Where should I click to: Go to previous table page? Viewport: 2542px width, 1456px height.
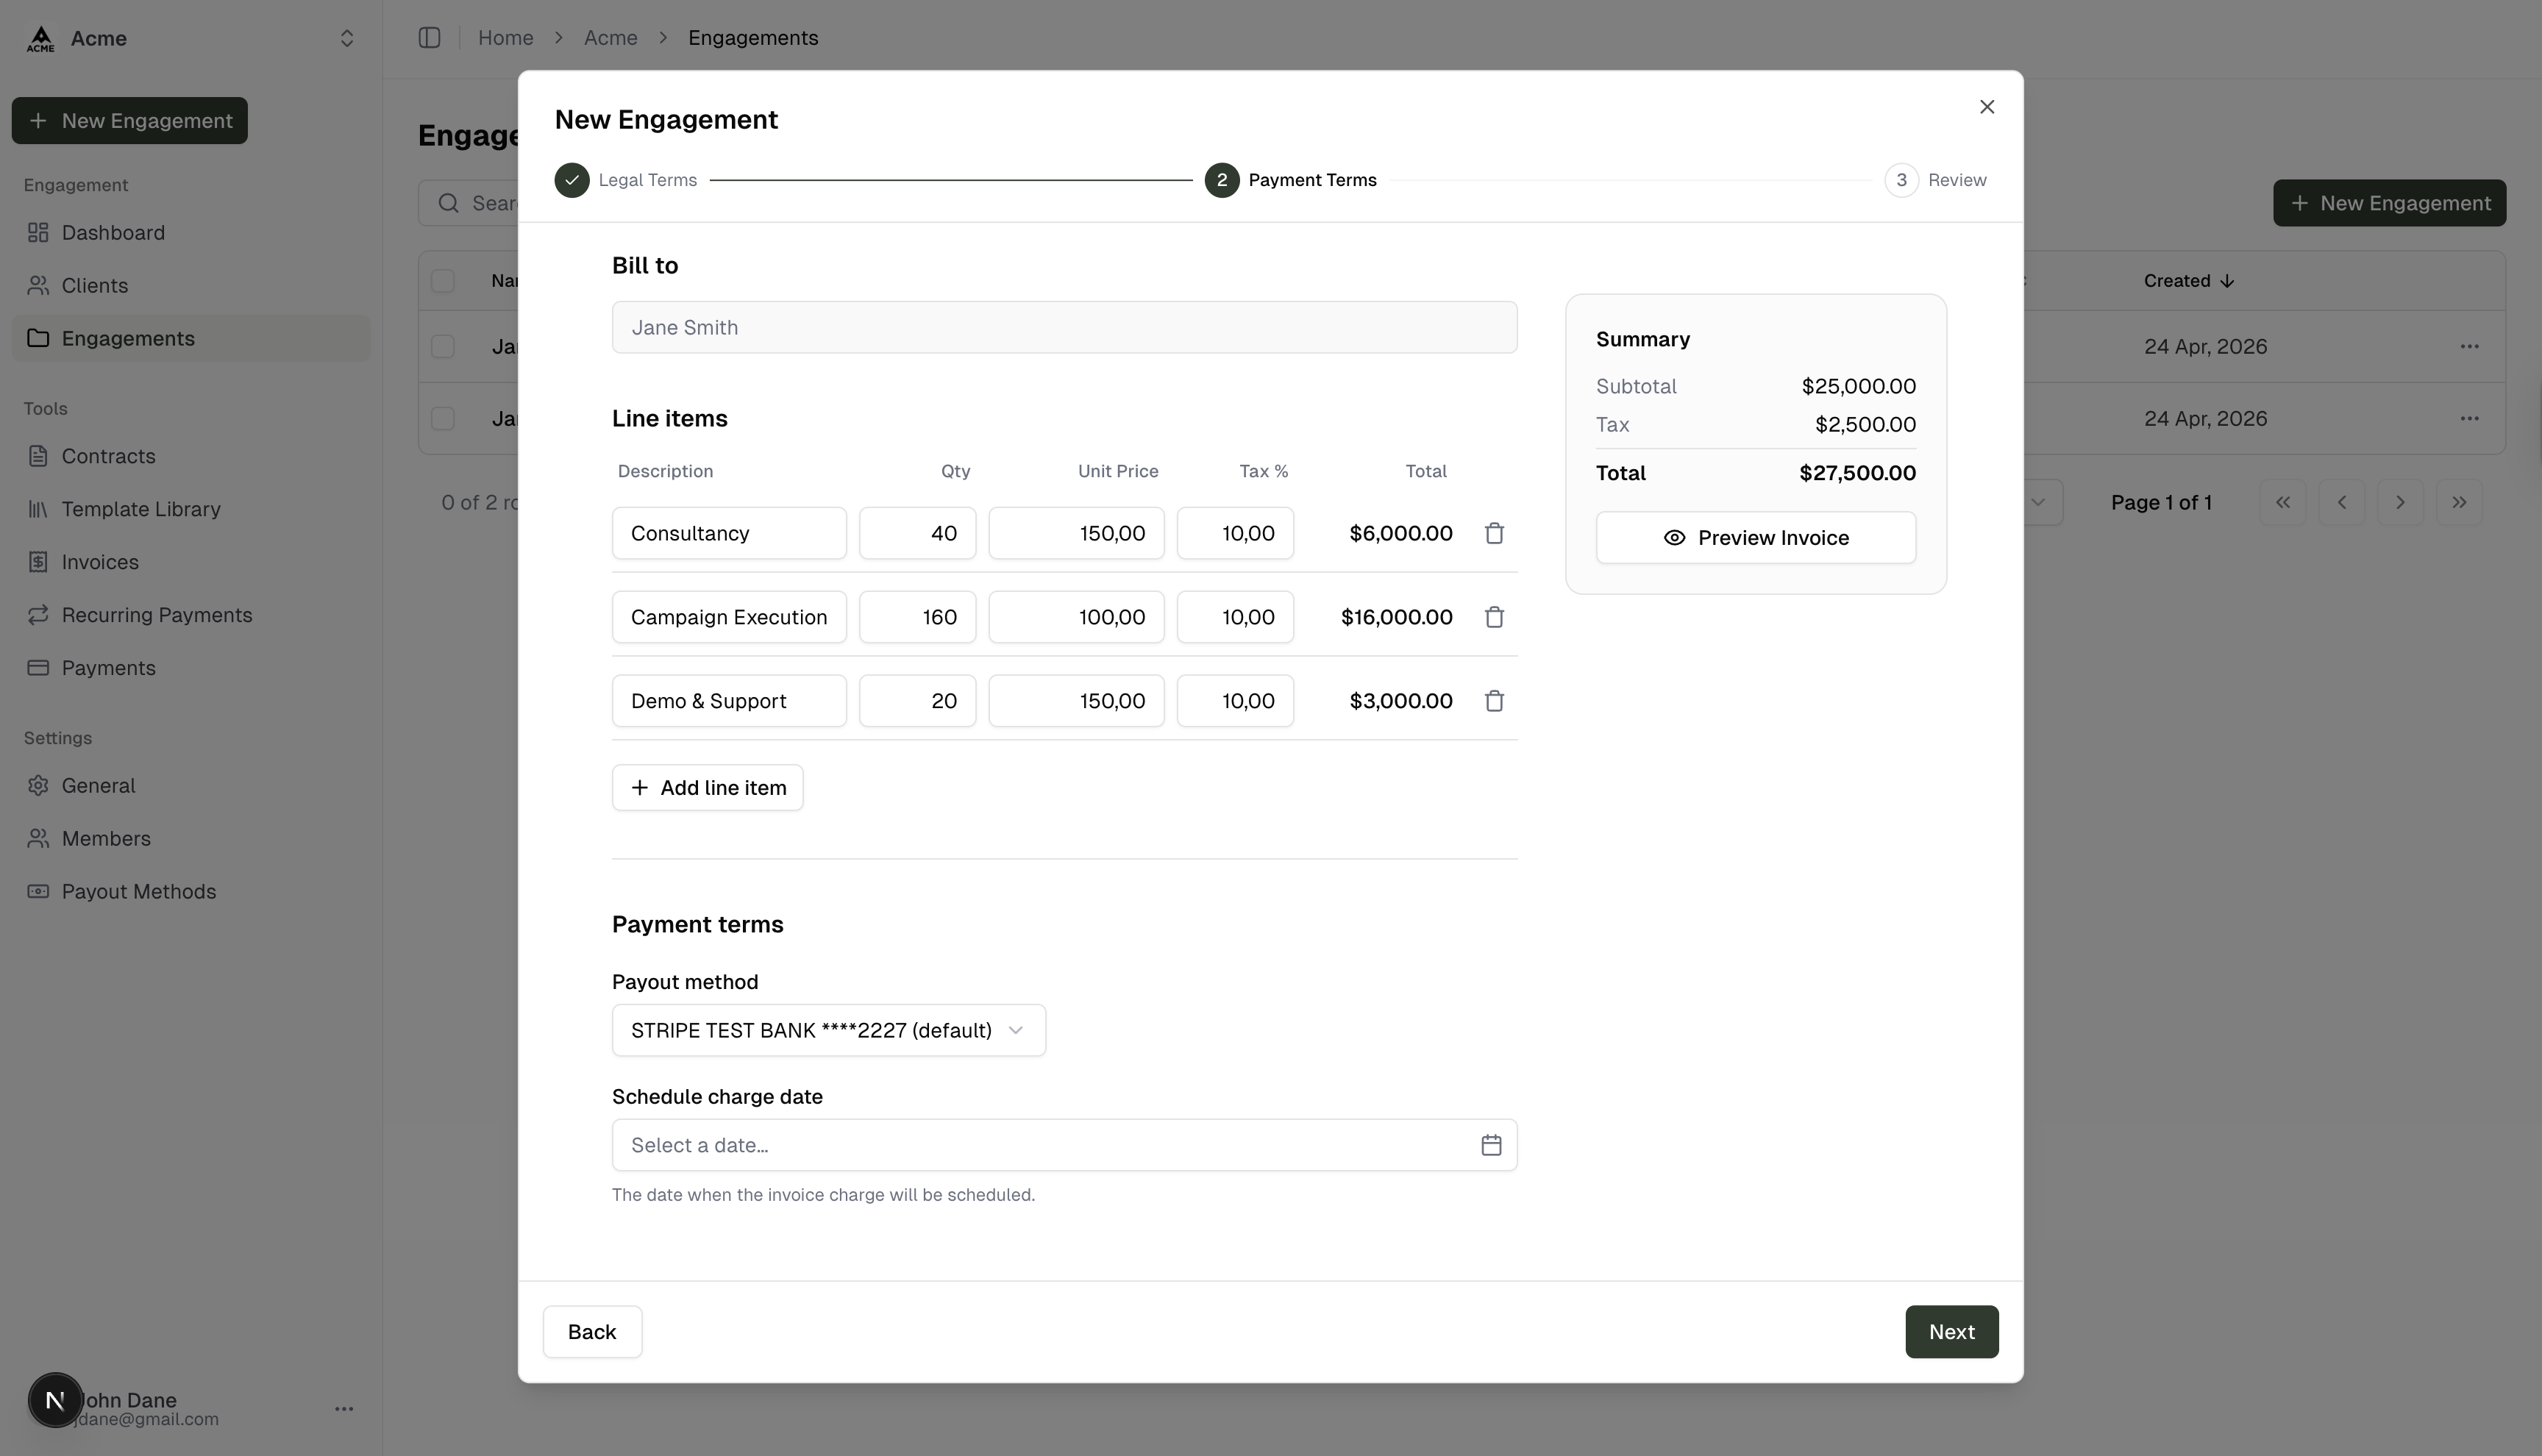pyautogui.click(x=2342, y=502)
